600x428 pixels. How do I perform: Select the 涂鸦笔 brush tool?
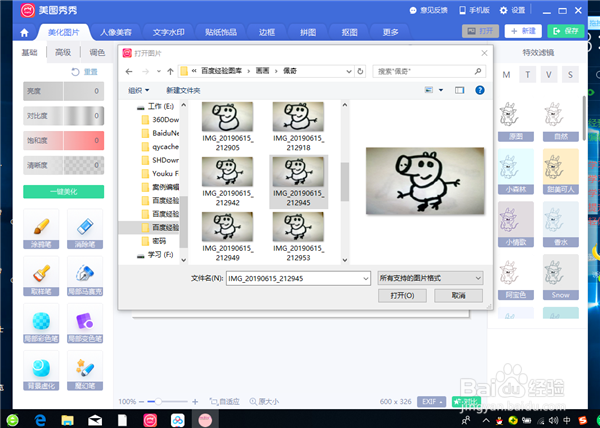point(41,229)
